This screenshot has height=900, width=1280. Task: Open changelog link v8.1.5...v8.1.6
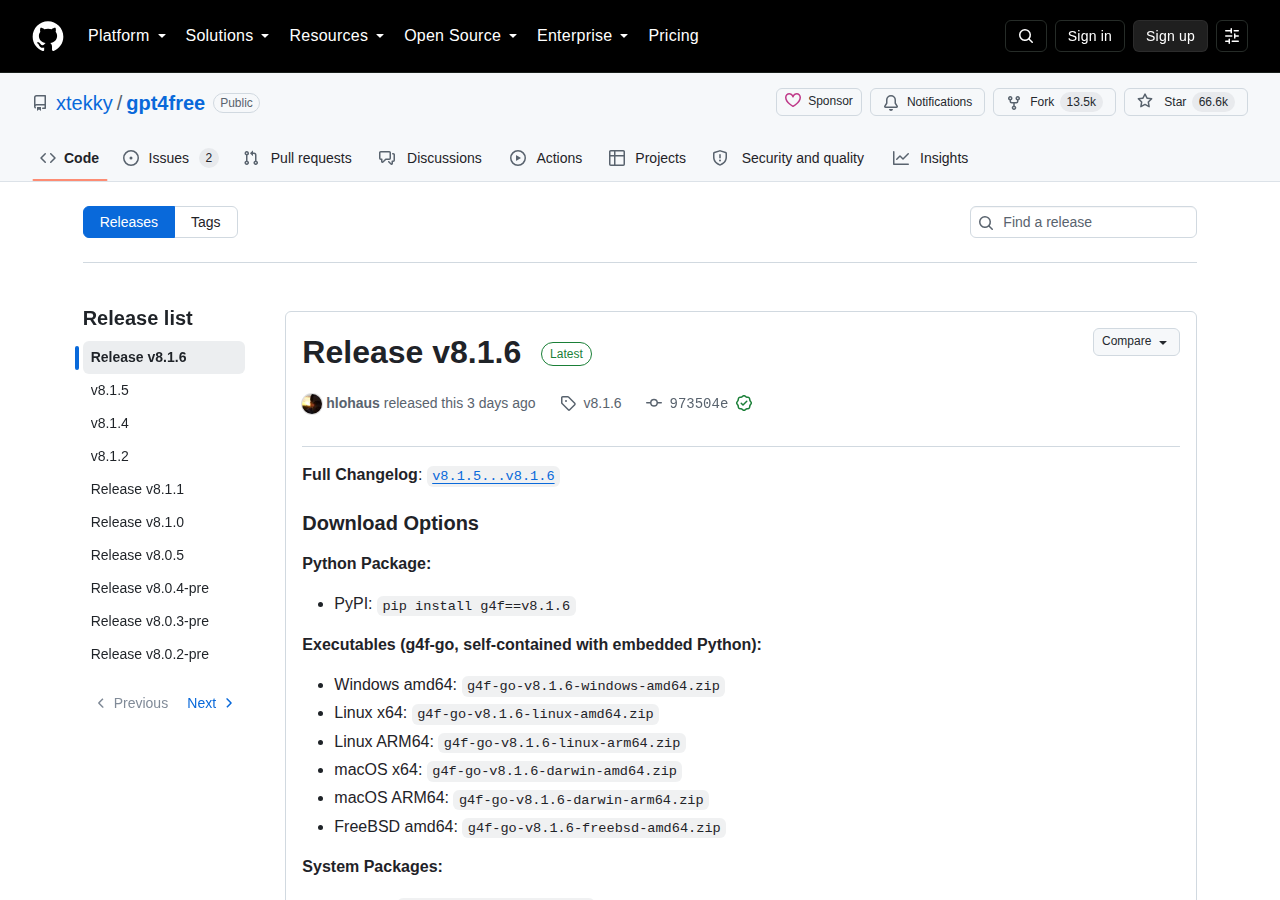click(x=493, y=476)
